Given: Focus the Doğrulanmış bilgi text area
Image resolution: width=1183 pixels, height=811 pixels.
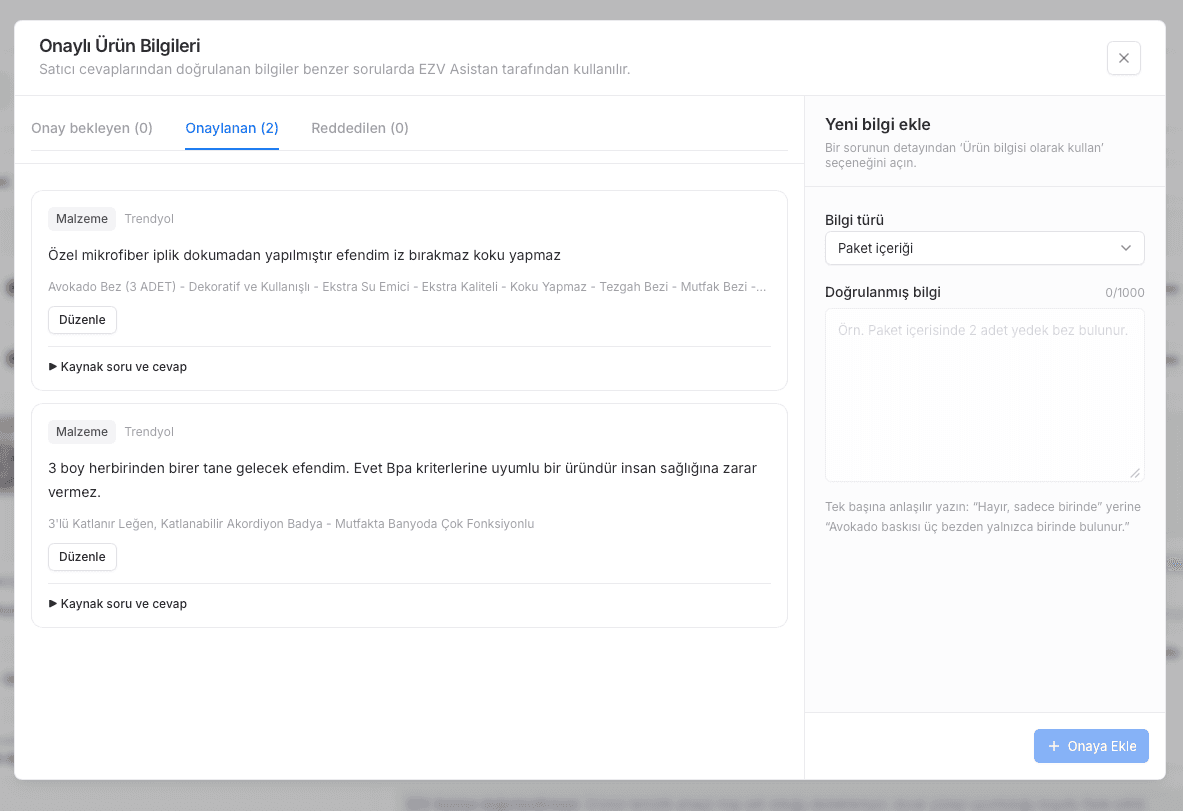Looking at the screenshot, I should click(x=985, y=395).
